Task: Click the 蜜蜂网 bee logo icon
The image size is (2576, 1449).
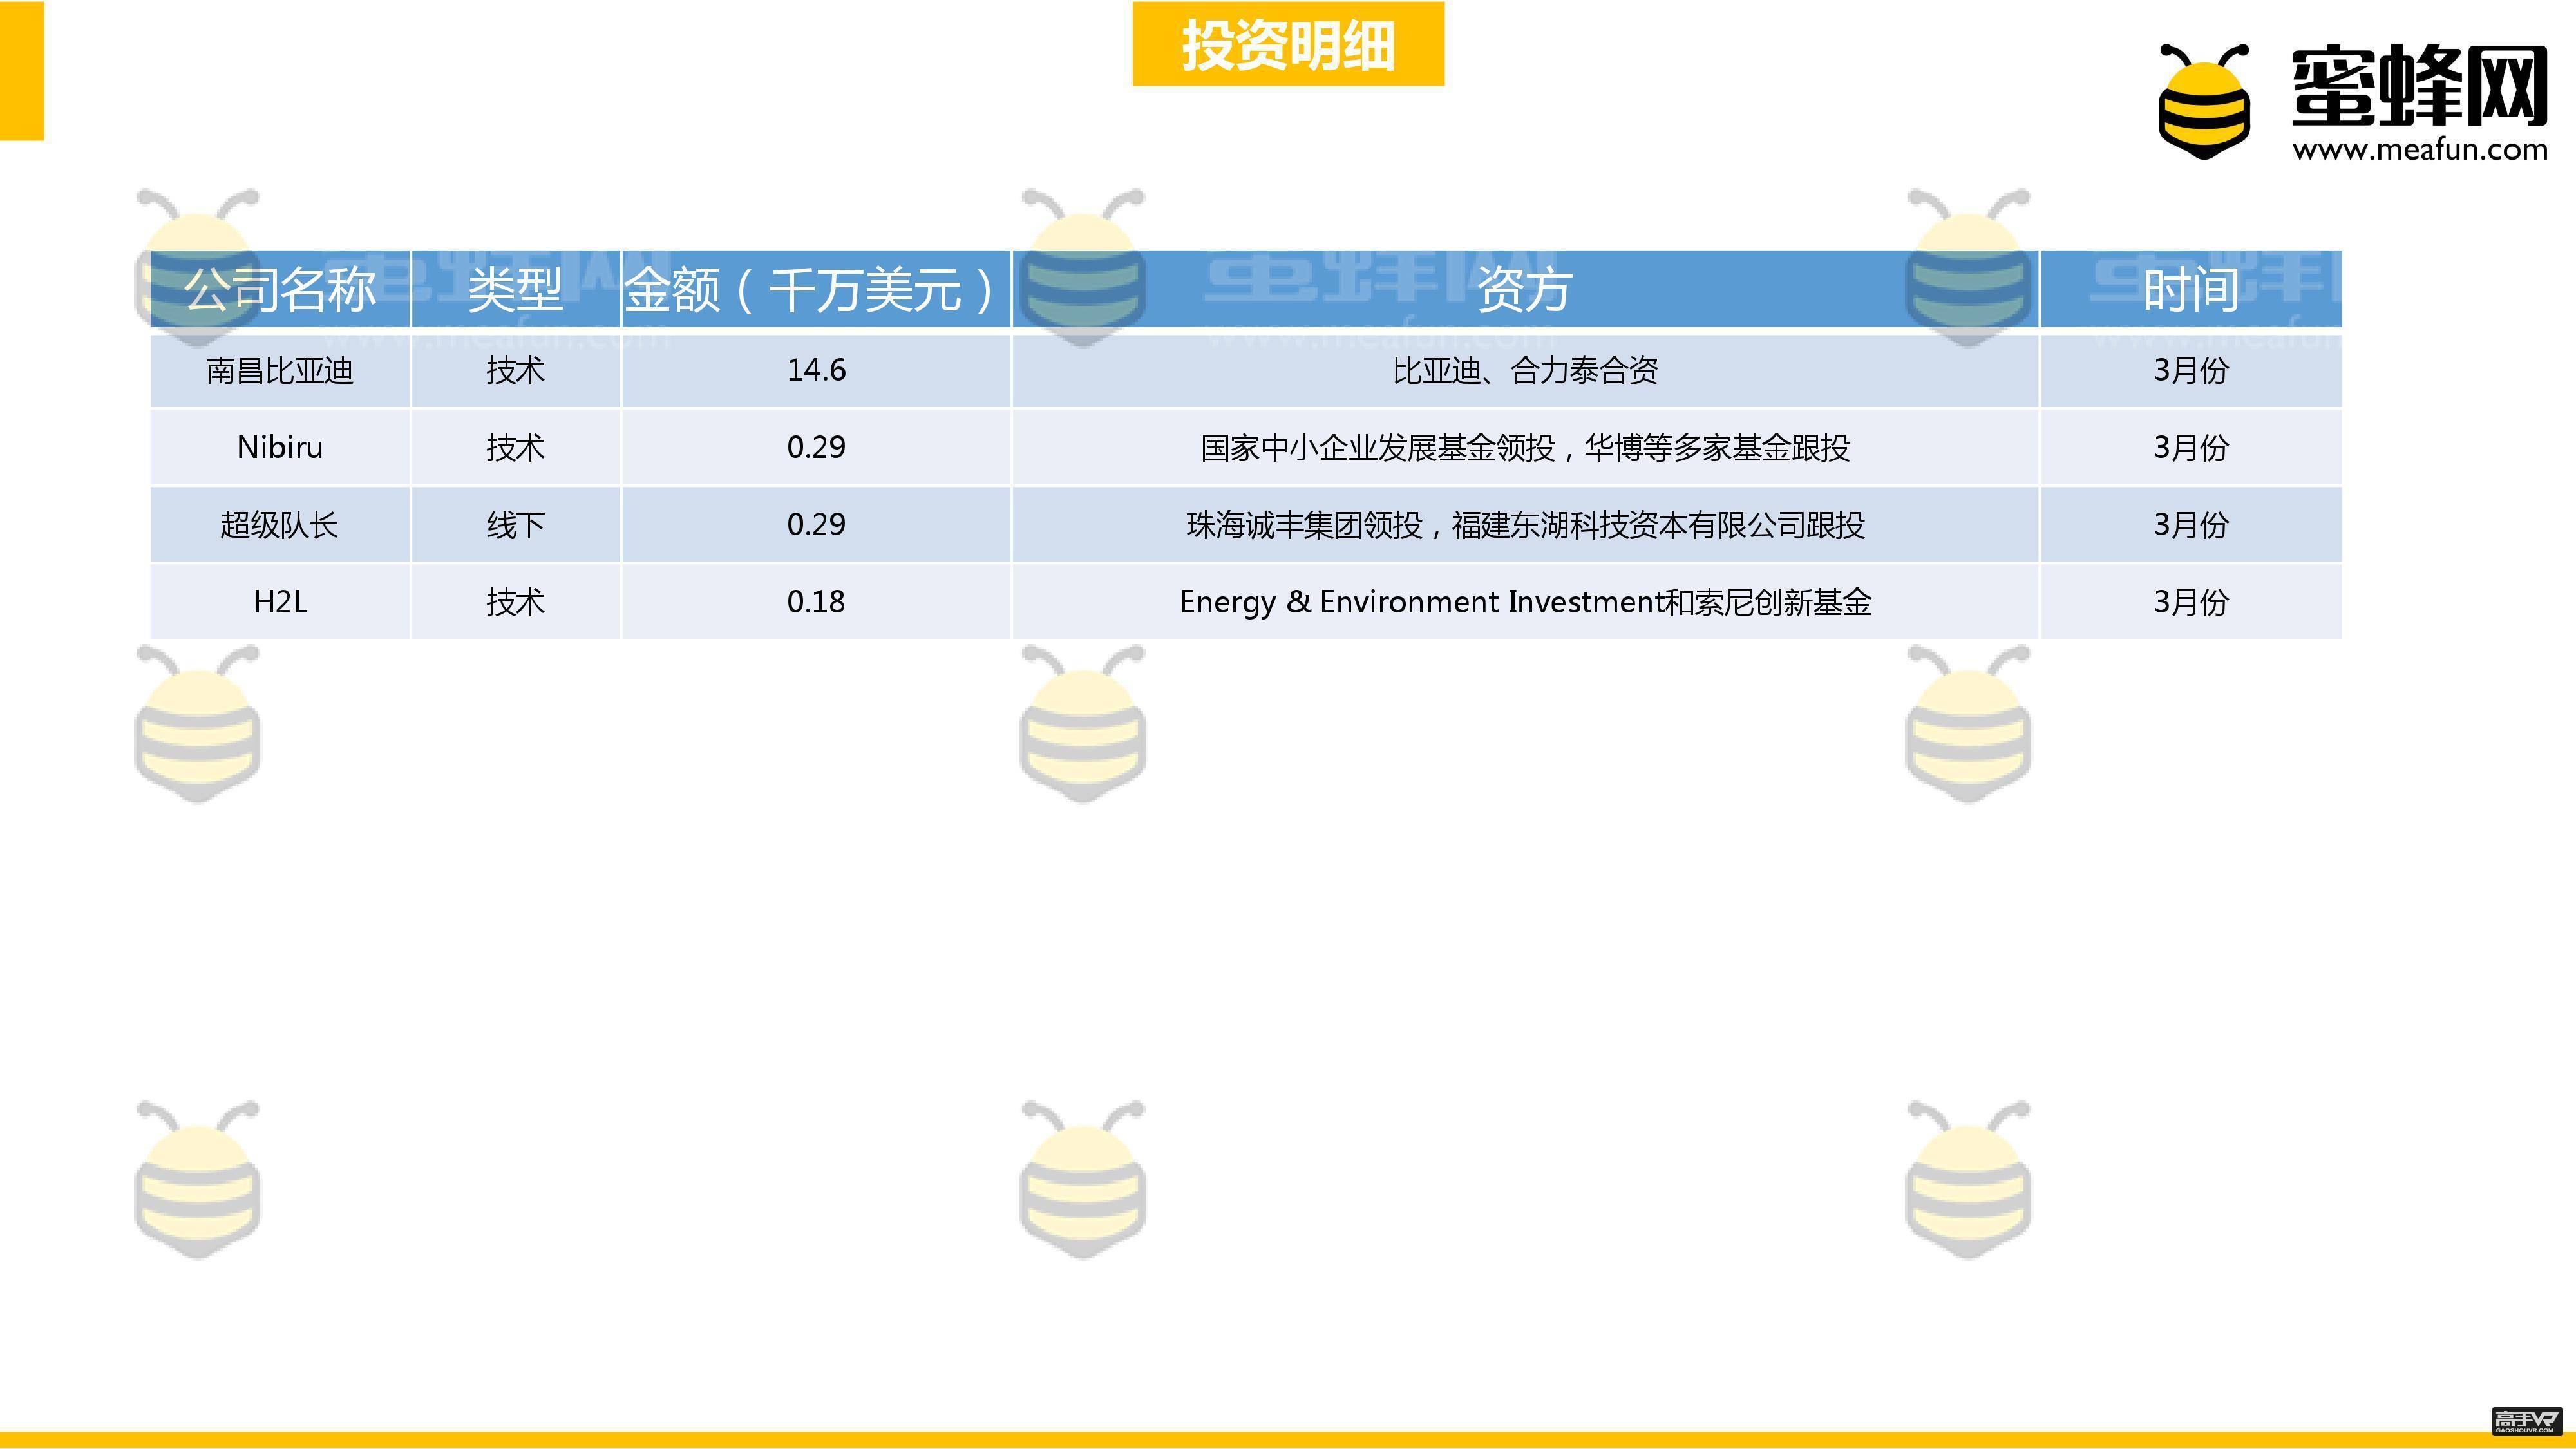Action: [x=2204, y=101]
